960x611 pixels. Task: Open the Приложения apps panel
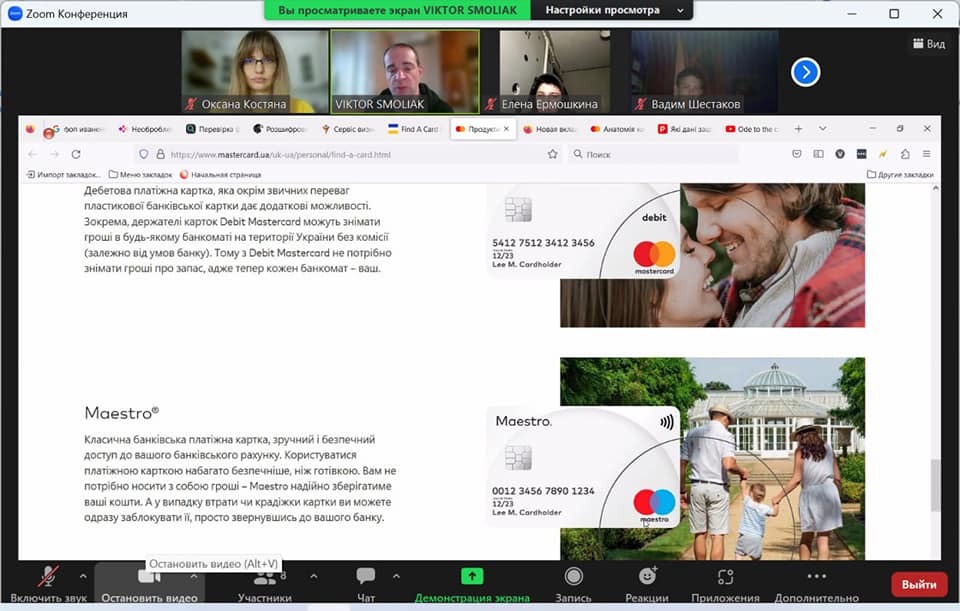[725, 585]
